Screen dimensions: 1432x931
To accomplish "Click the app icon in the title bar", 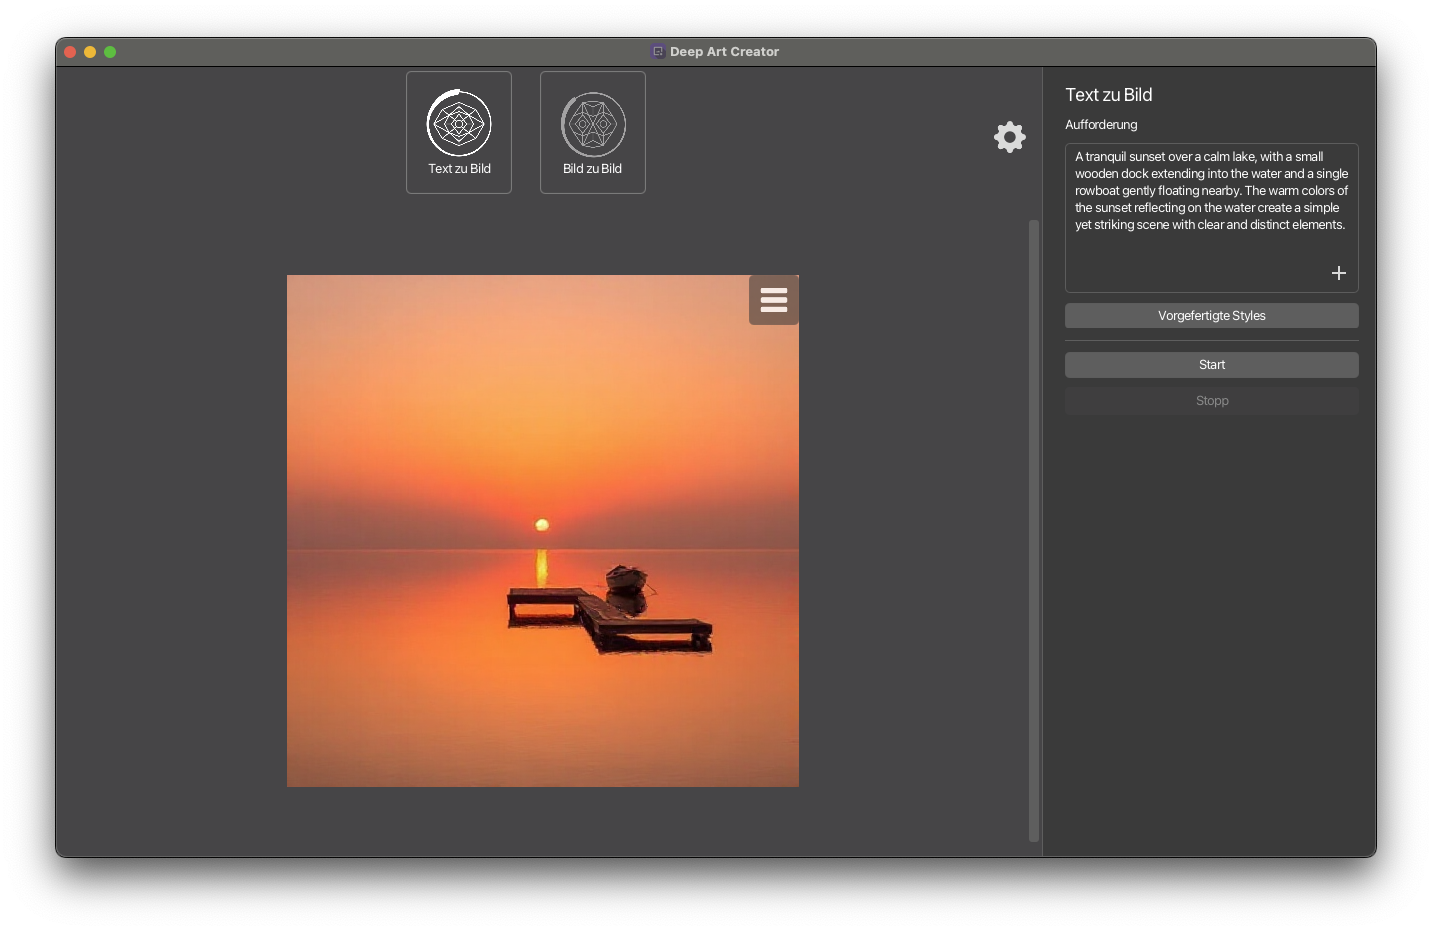I will (x=658, y=52).
